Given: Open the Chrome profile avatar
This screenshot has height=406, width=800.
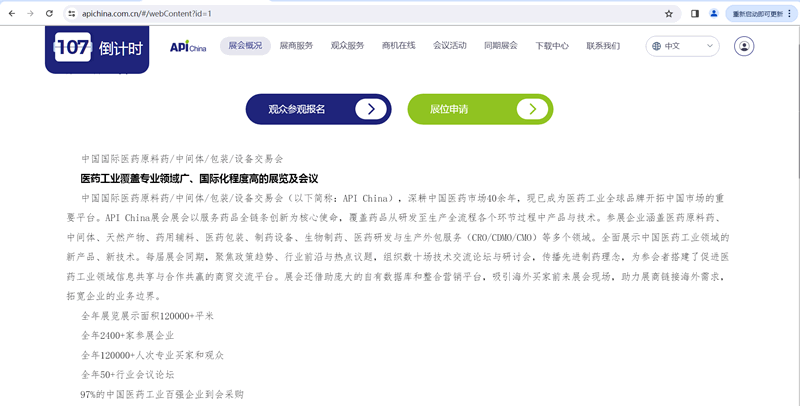Looking at the screenshot, I should pyautogui.click(x=714, y=14).
